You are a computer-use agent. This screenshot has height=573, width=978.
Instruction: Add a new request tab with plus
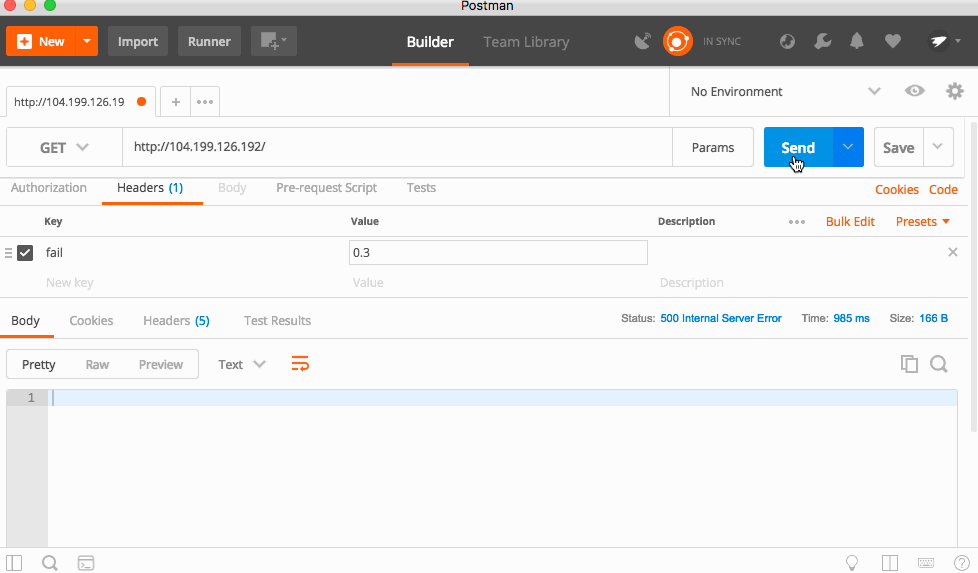(x=176, y=102)
